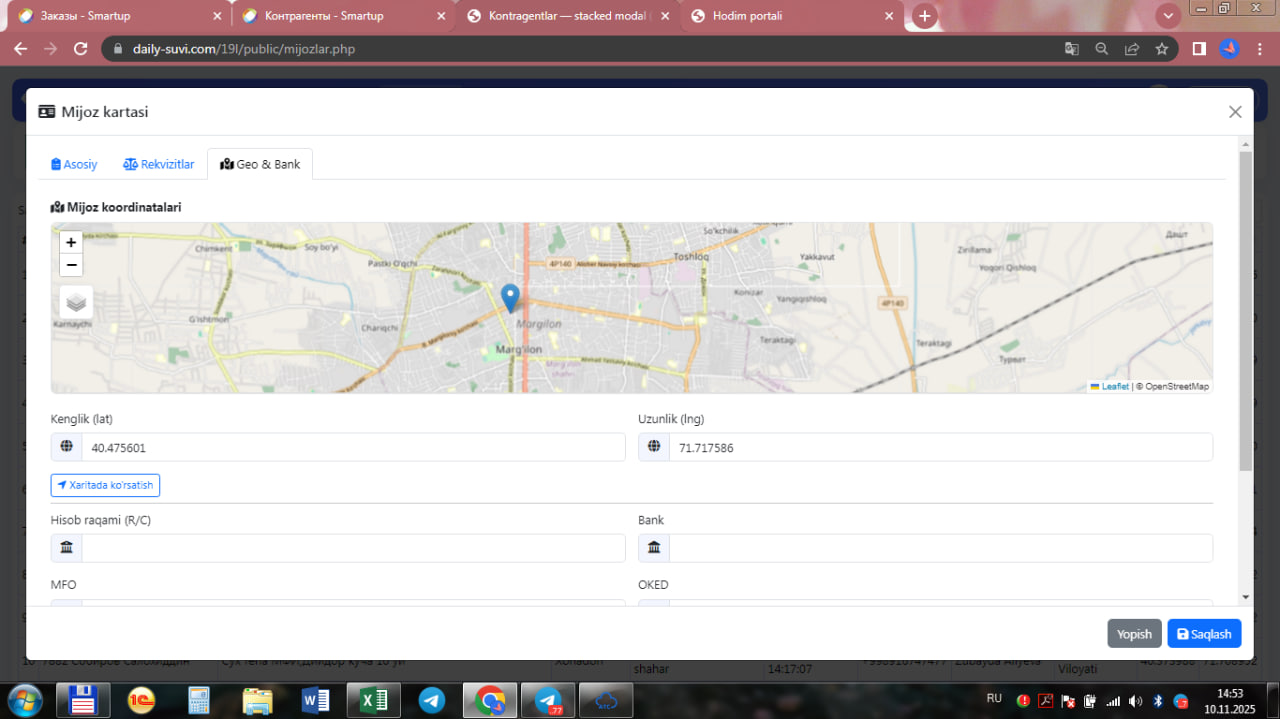This screenshot has height=719, width=1280.
Task: Click the Yopish button
Action: tap(1134, 634)
